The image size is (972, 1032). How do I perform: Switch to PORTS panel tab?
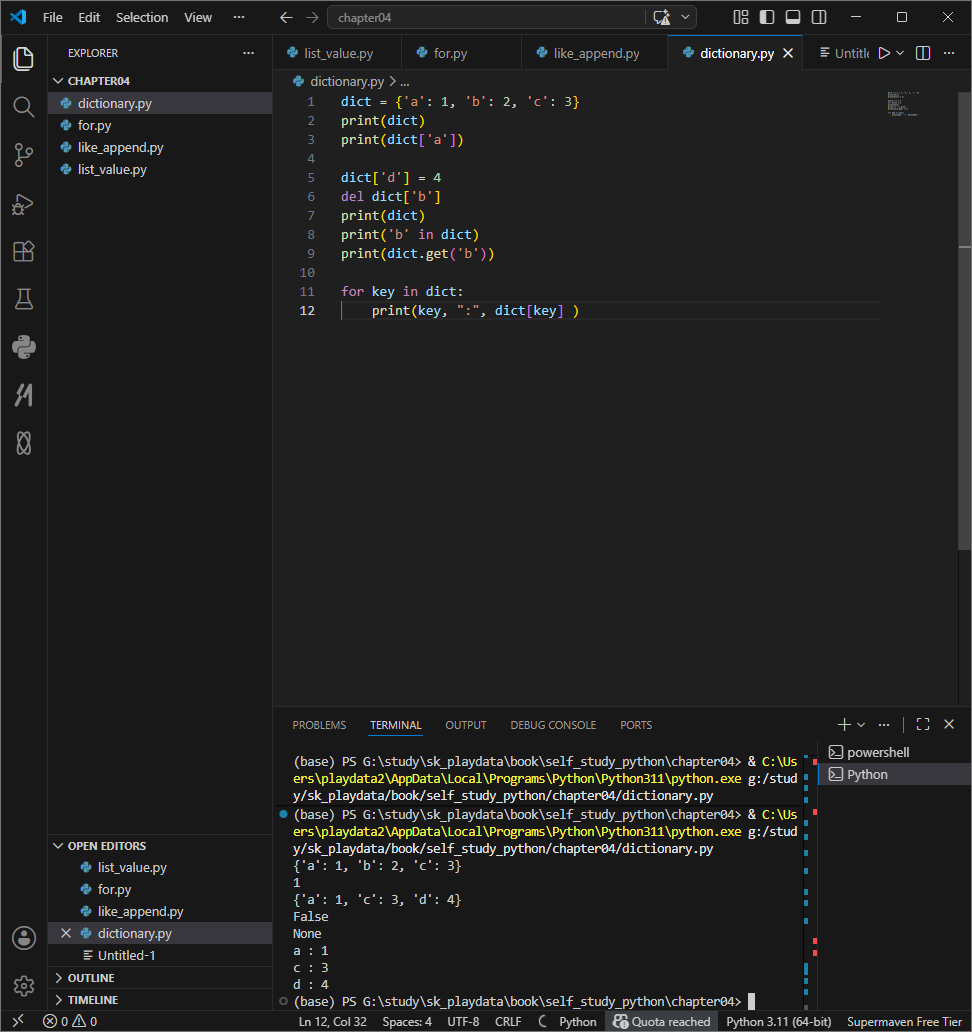636,725
